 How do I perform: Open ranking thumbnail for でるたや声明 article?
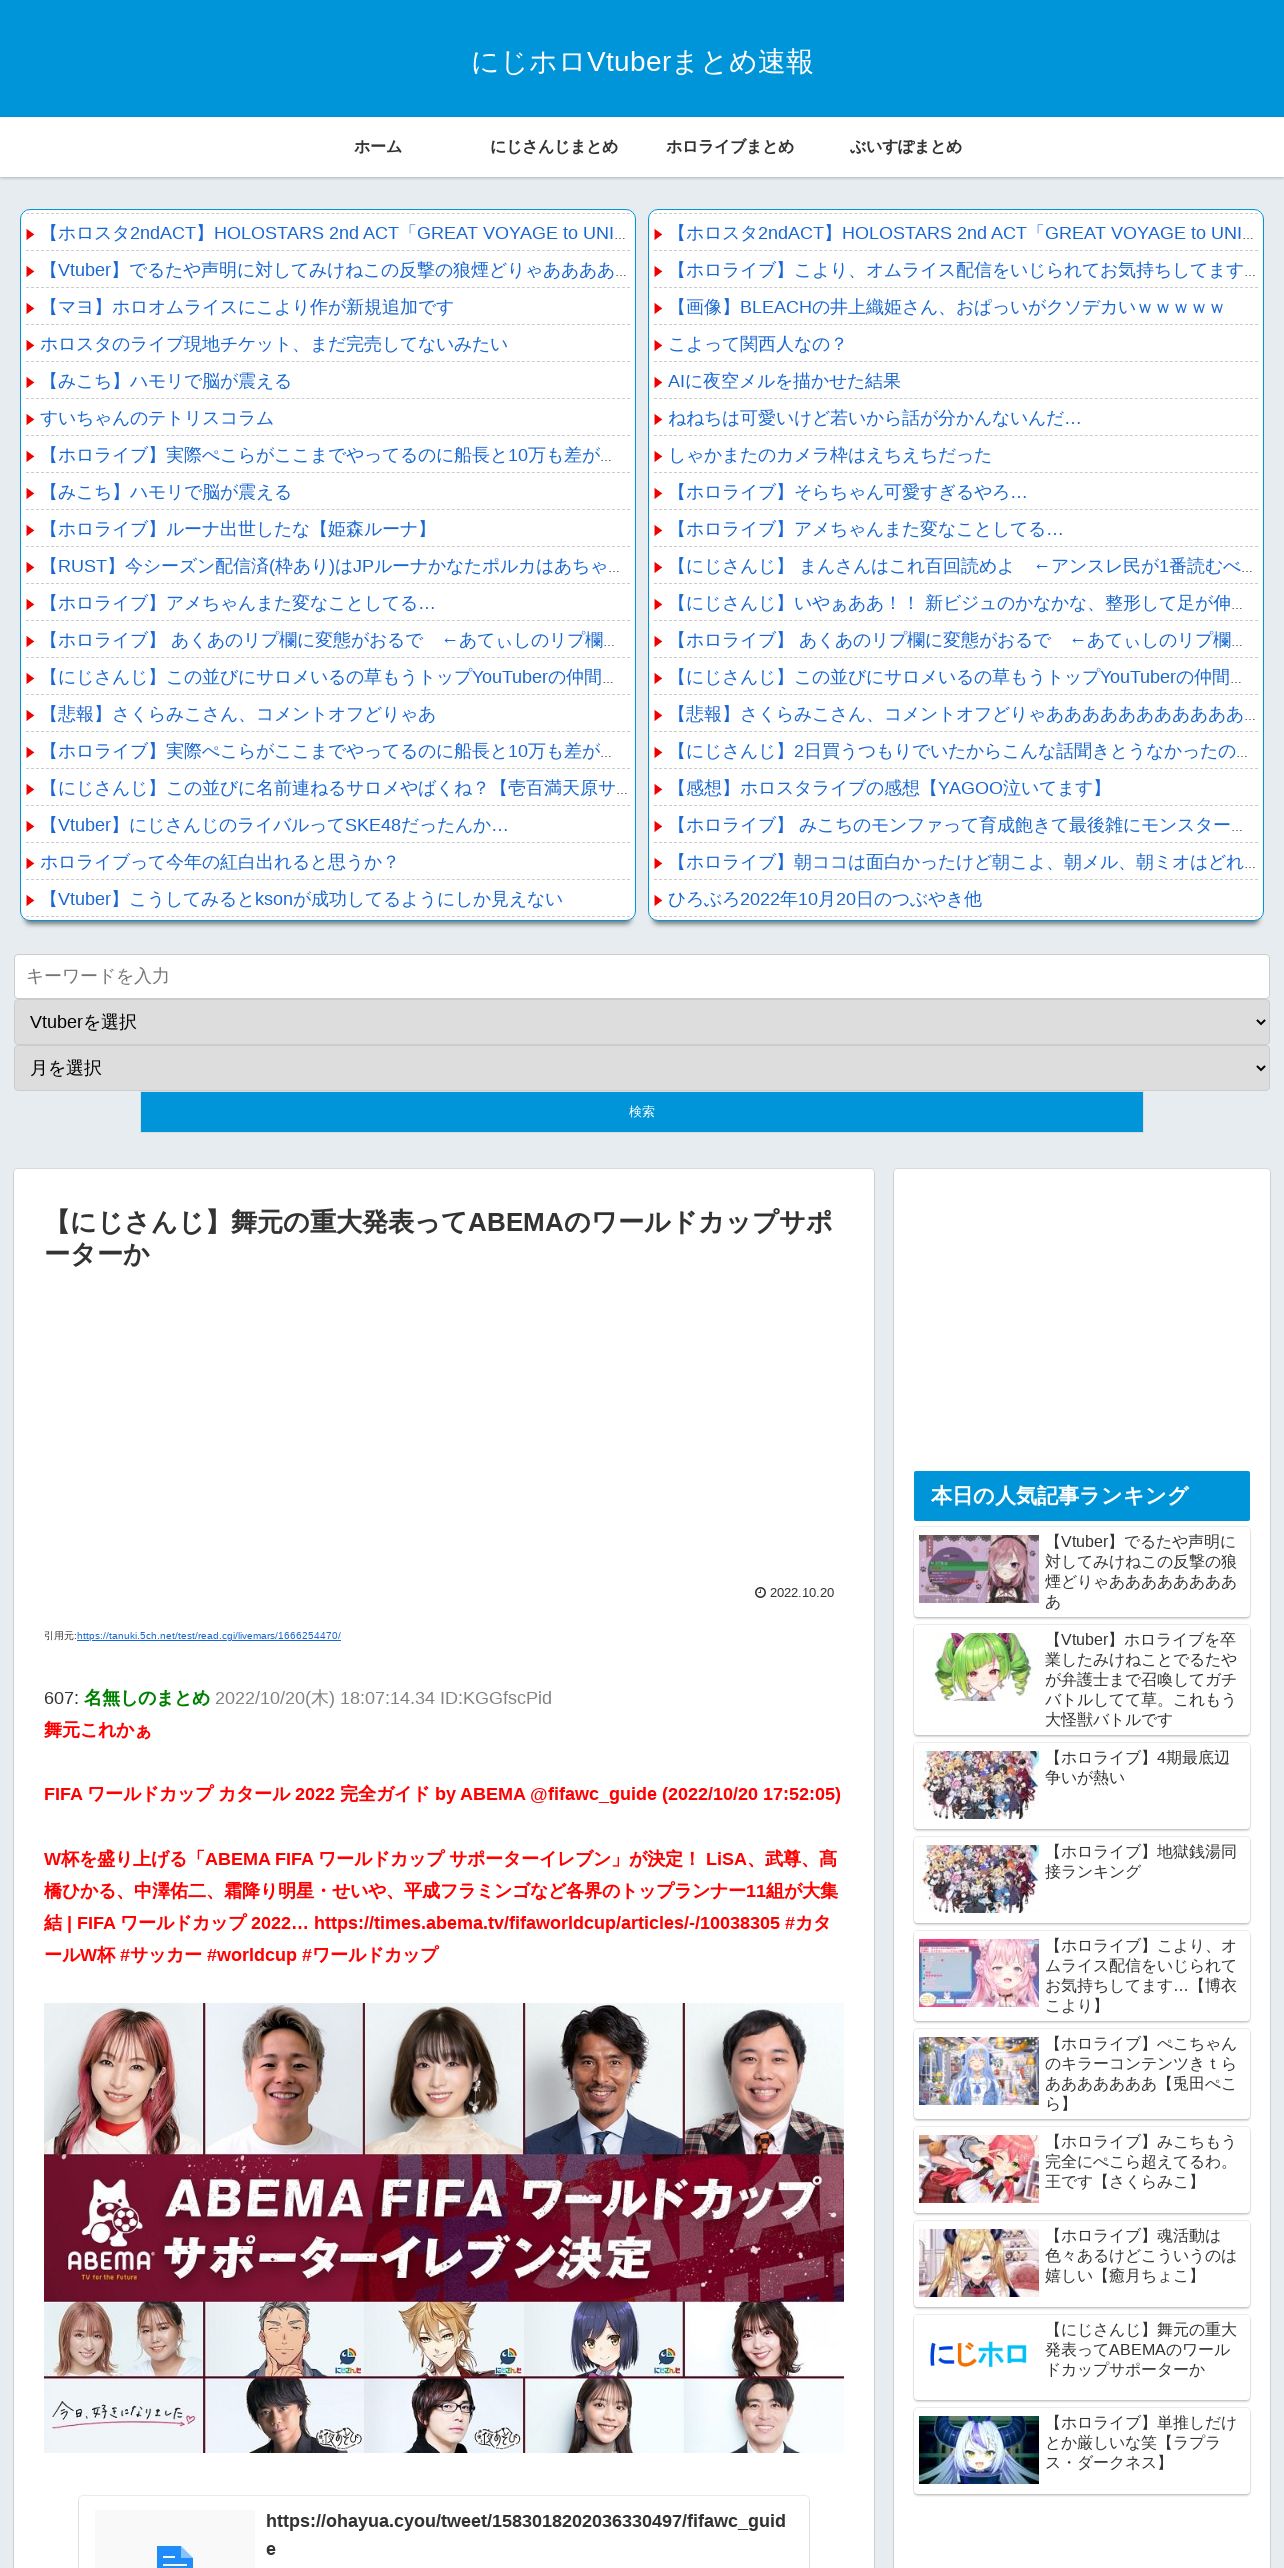[x=979, y=1569]
